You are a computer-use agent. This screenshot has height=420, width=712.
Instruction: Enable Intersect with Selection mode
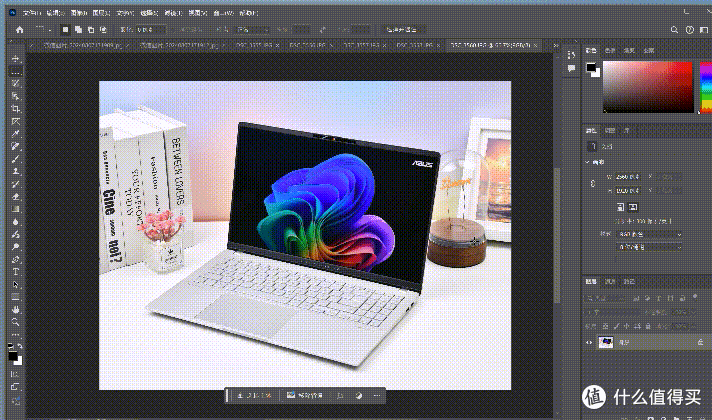point(103,30)
